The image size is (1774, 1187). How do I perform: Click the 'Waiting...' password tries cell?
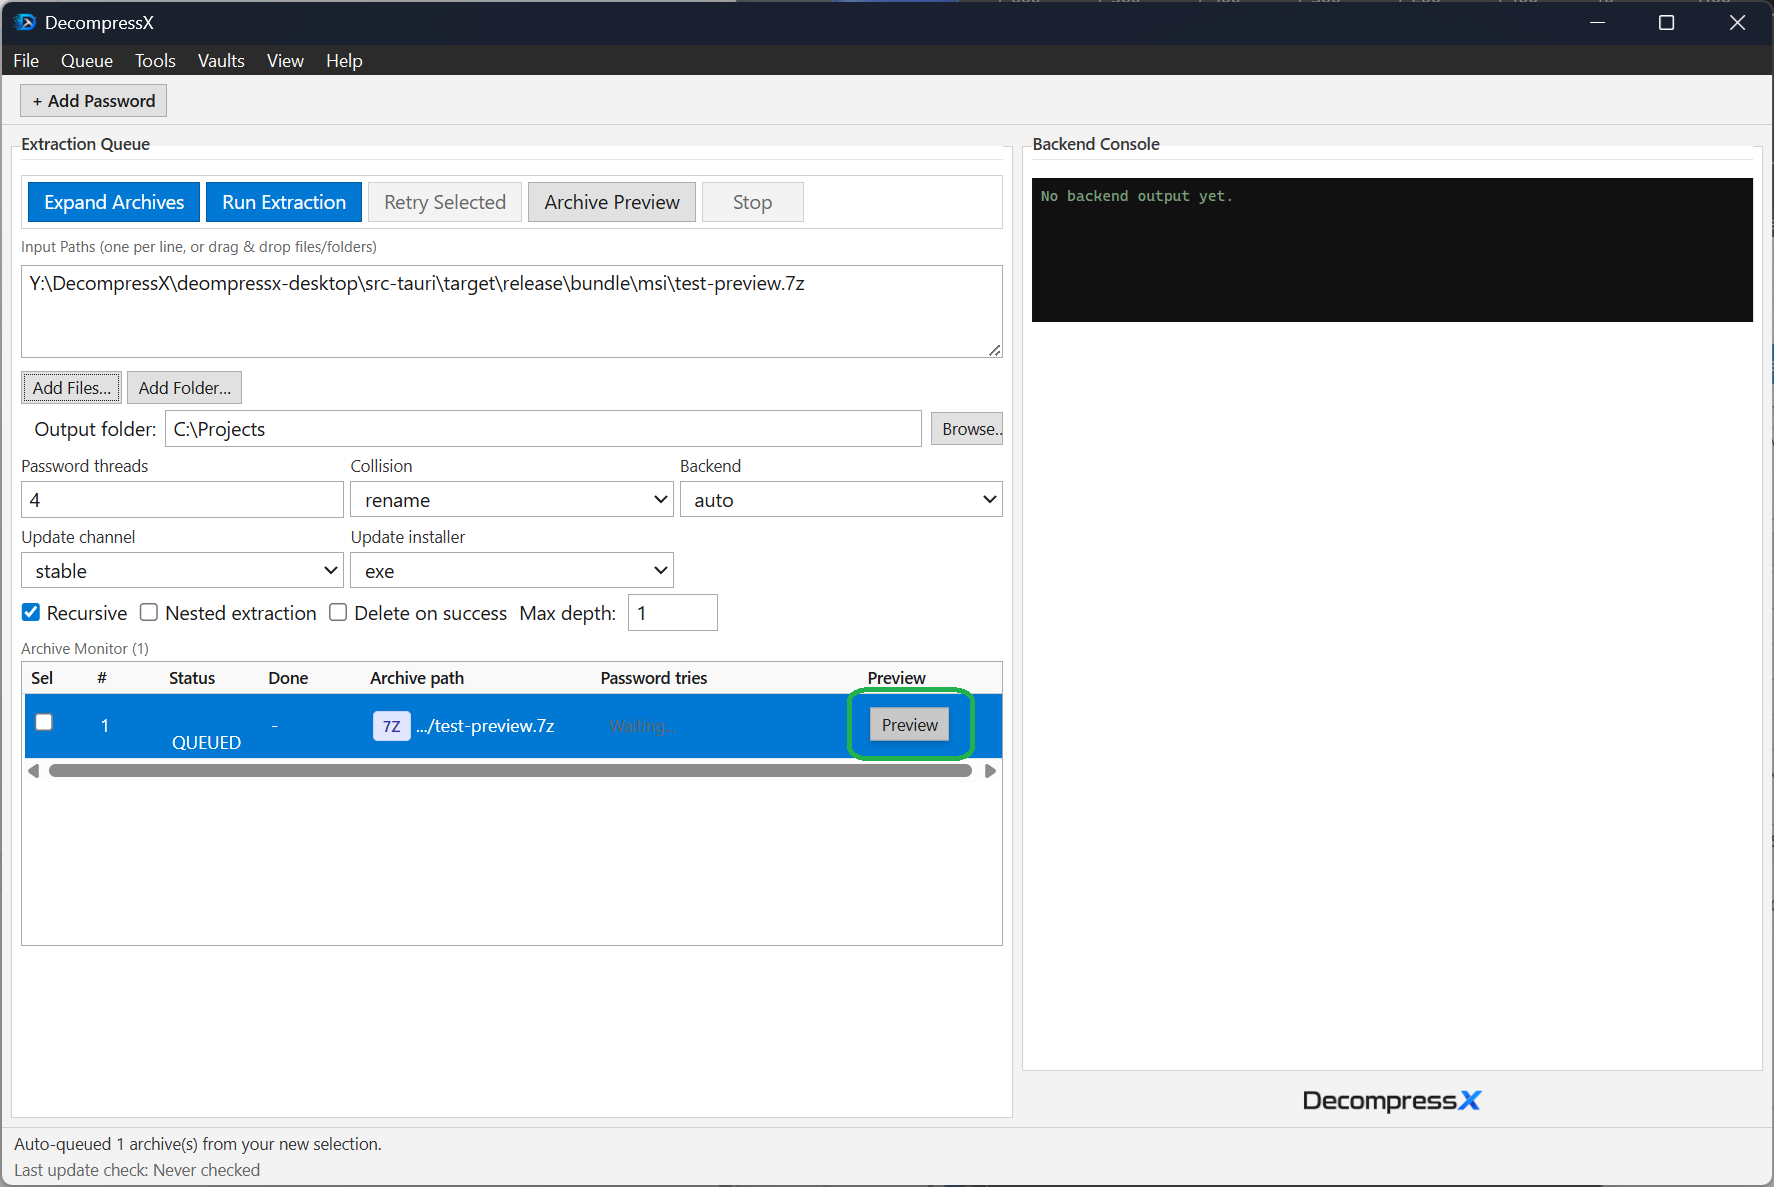point(642,726)
